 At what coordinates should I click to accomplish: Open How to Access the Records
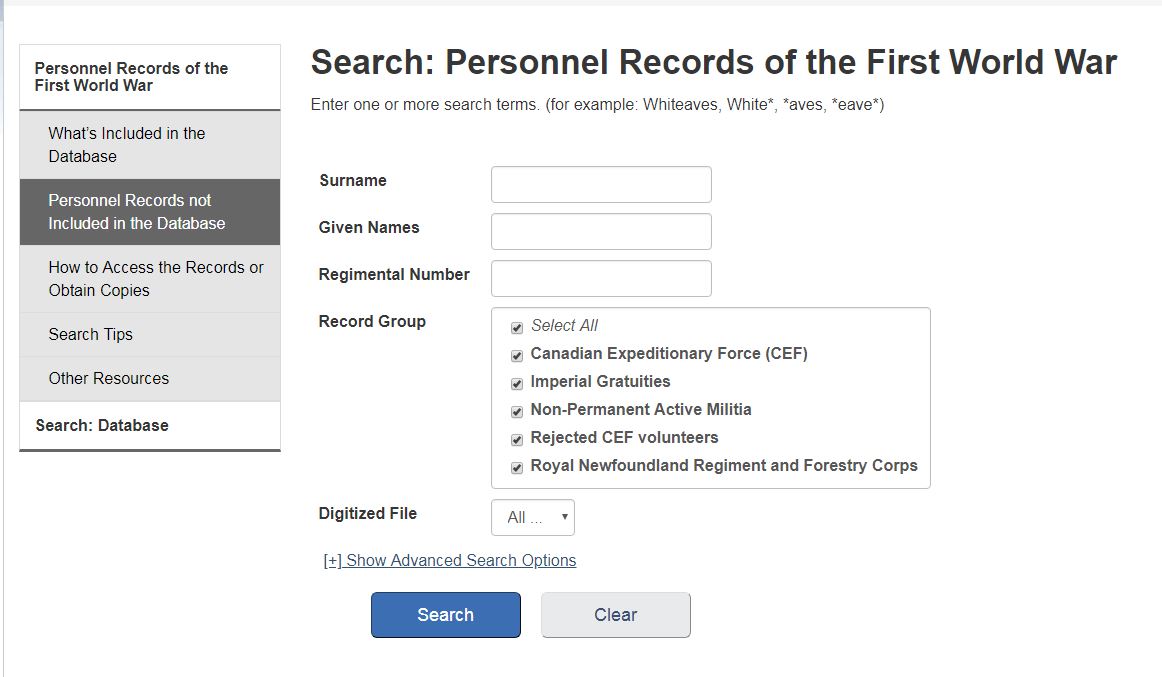tap(156, 279)
